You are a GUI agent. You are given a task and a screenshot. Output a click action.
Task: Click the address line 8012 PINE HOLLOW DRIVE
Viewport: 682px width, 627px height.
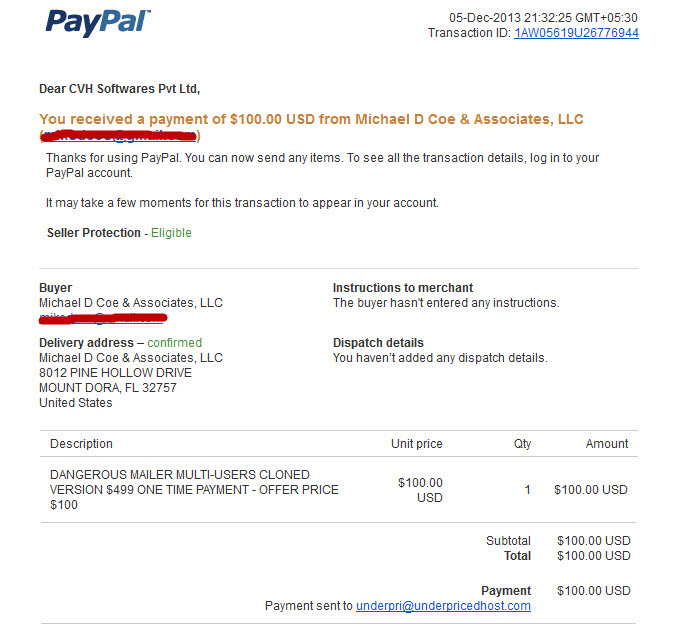[115, 373]
